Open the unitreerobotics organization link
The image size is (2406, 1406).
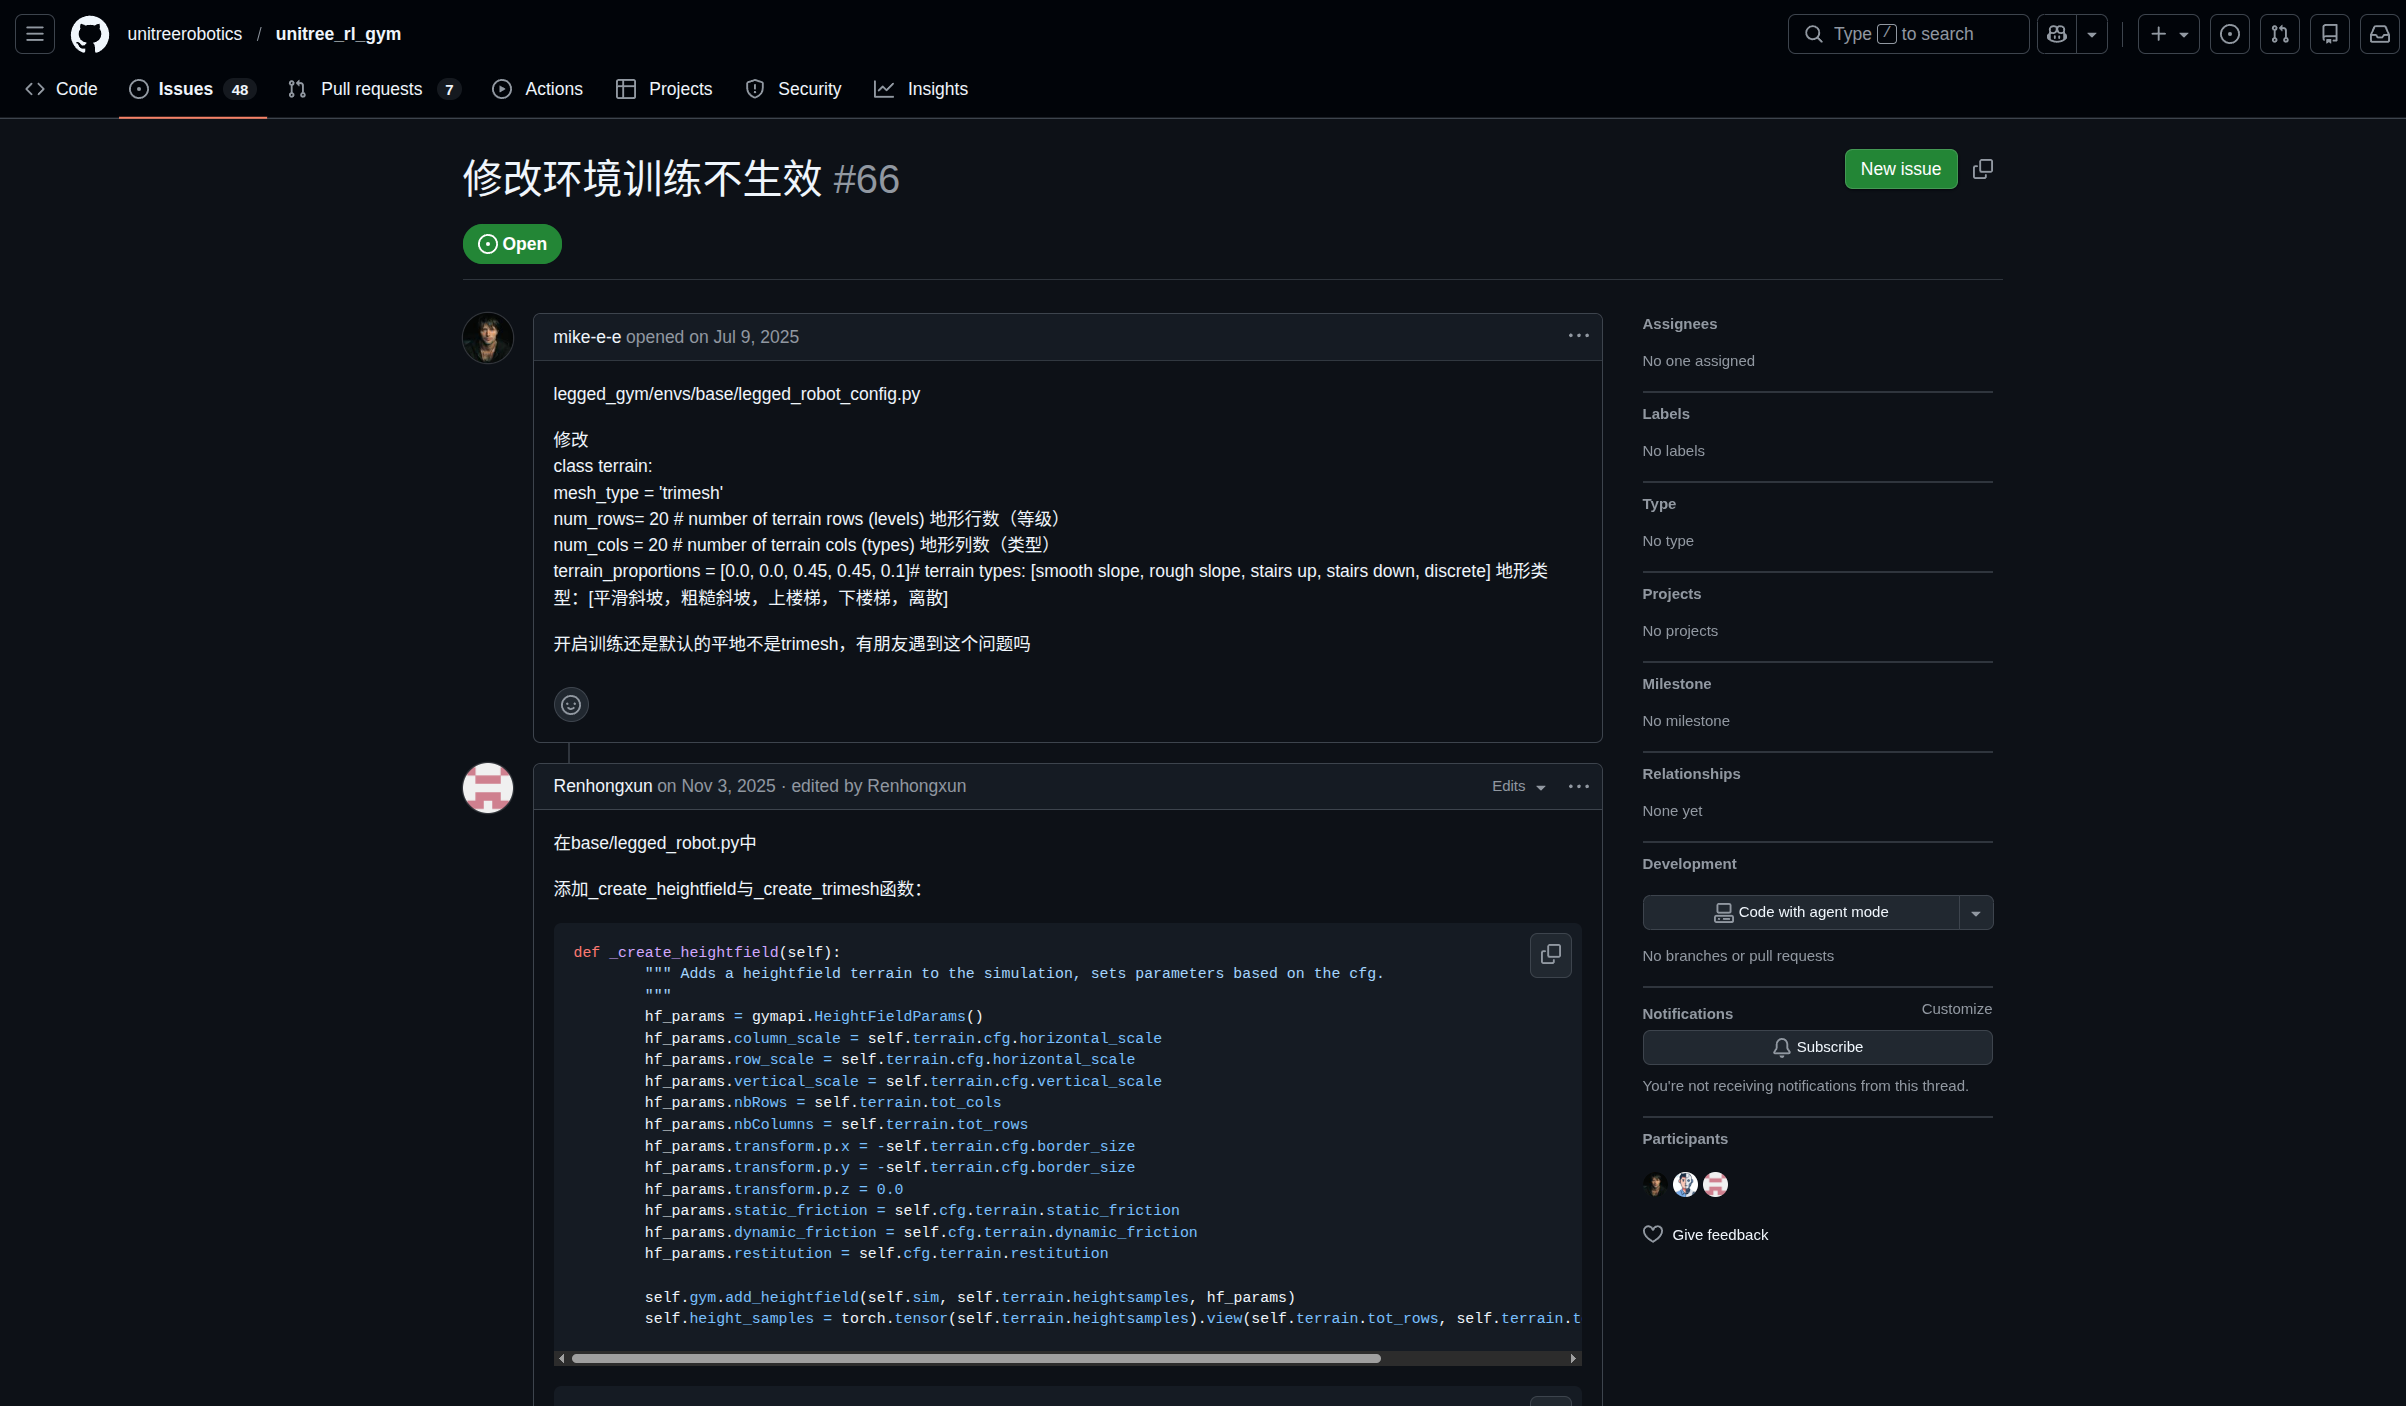(x=185, y=34)
